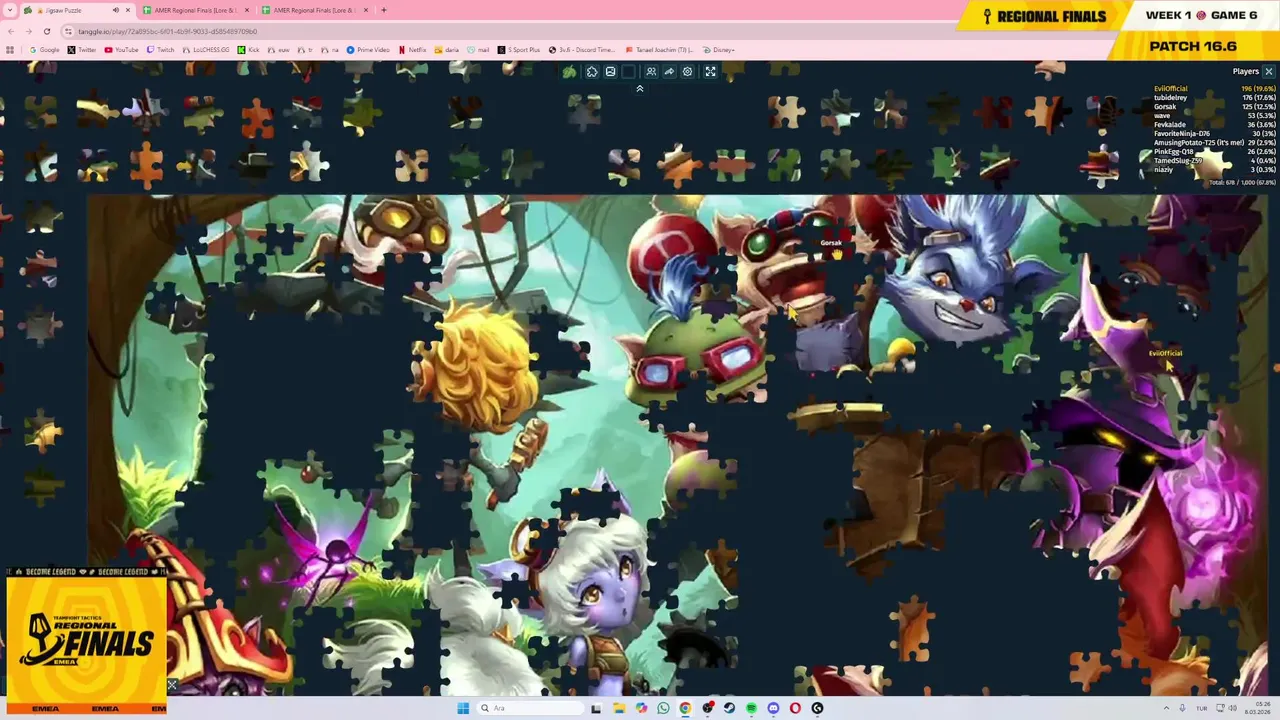Open the Prime Video bookmark
This screenshot has height=720, width=1280.
click(368, 50)
